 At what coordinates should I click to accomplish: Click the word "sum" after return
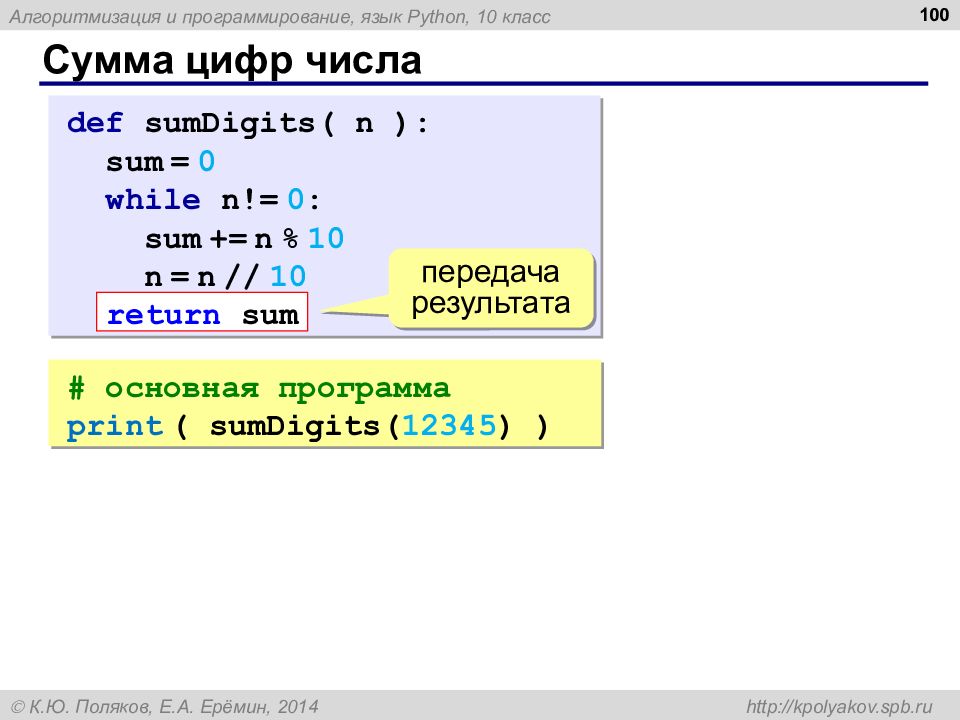[x=270, y=315]
